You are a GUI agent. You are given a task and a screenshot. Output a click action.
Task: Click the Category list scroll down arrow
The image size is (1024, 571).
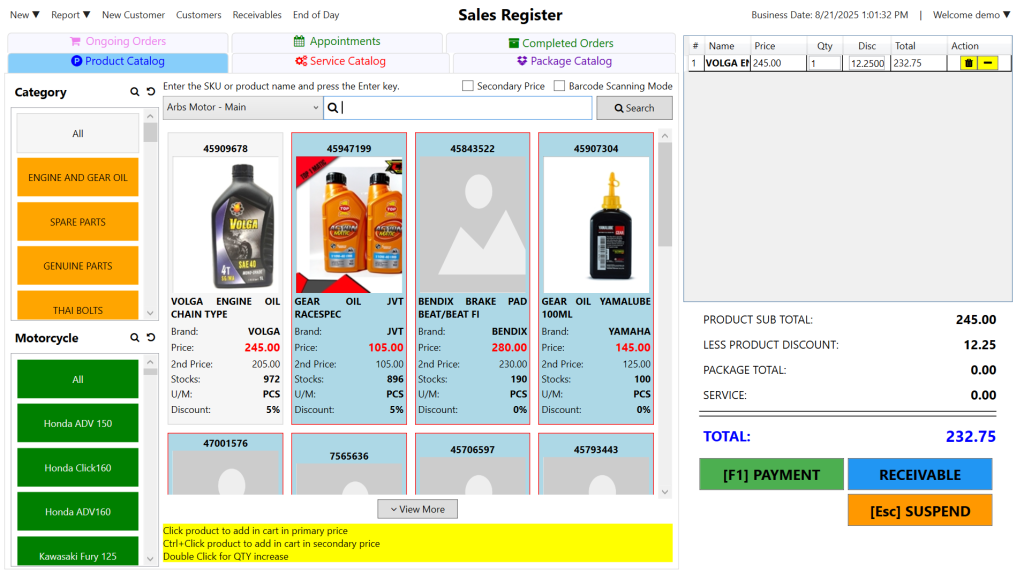[150, 313]
